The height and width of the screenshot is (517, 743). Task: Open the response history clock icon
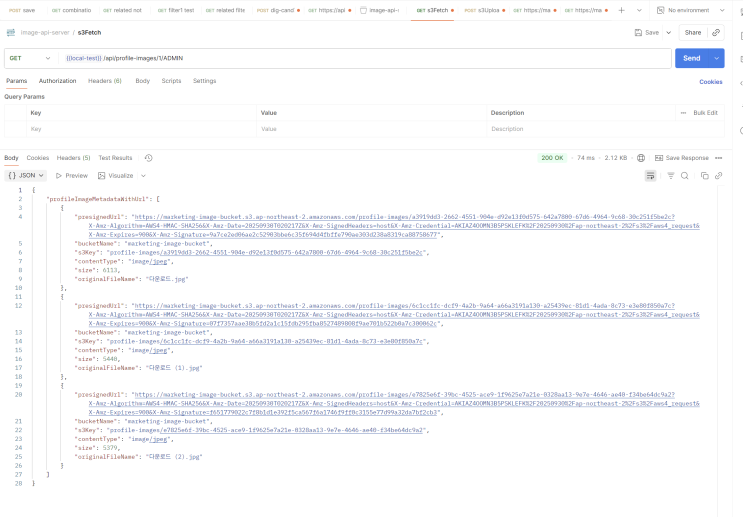pos(148,158)
